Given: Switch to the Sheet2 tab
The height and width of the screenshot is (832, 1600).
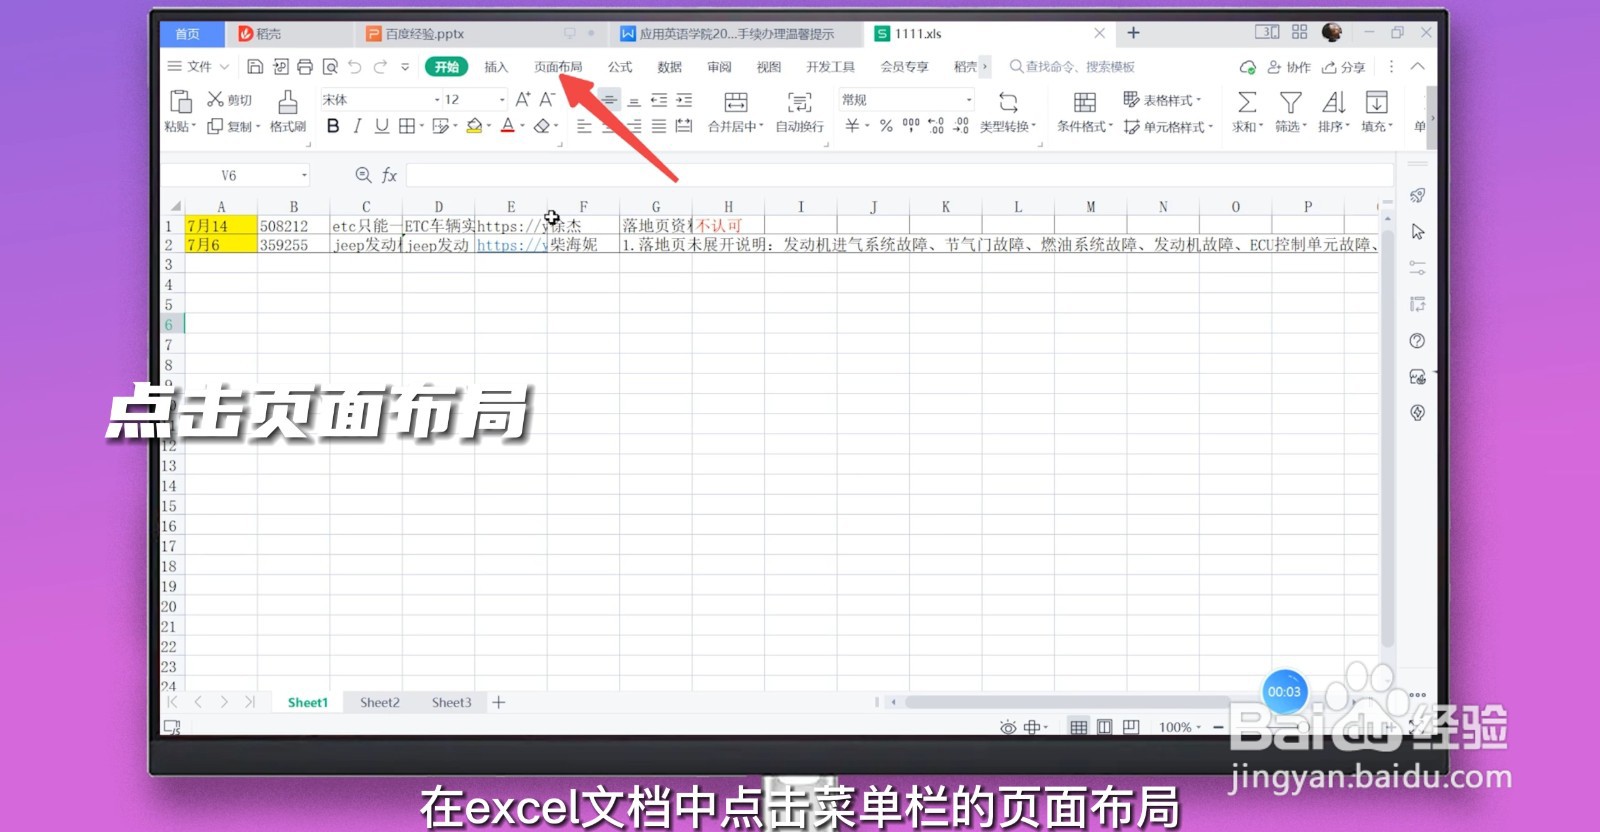Looking at the screenshot, I should tap(380, 703).
